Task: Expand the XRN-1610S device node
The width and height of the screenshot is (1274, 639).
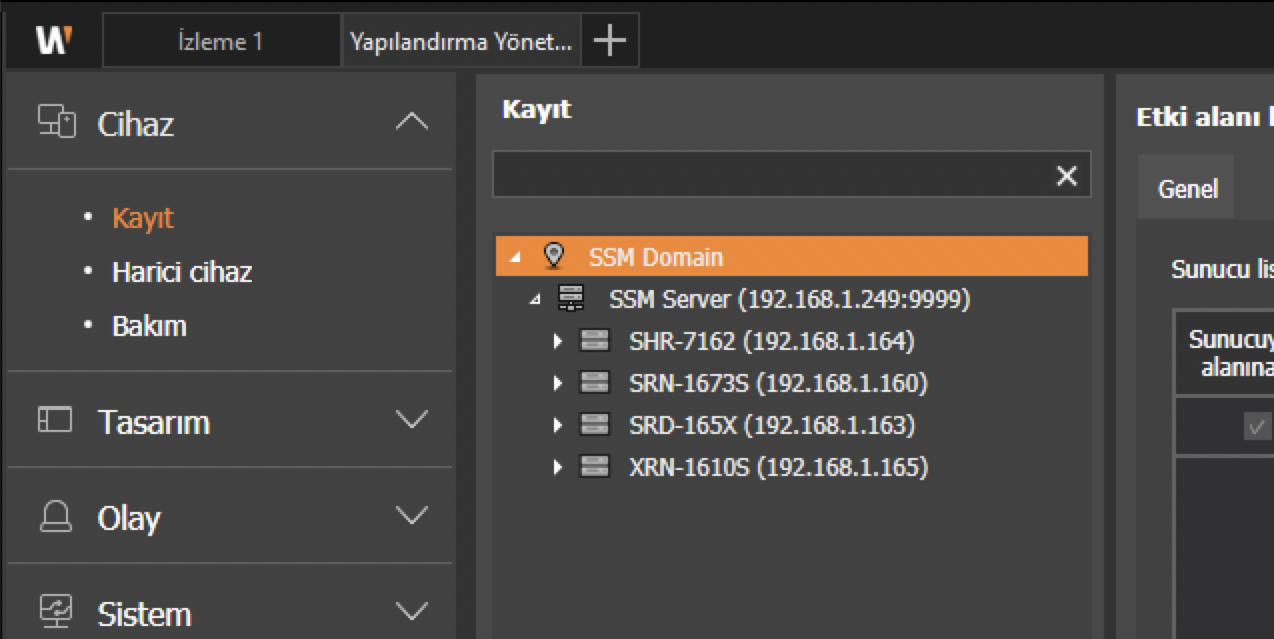Action: pyautogui.click(x=558, y=468)
